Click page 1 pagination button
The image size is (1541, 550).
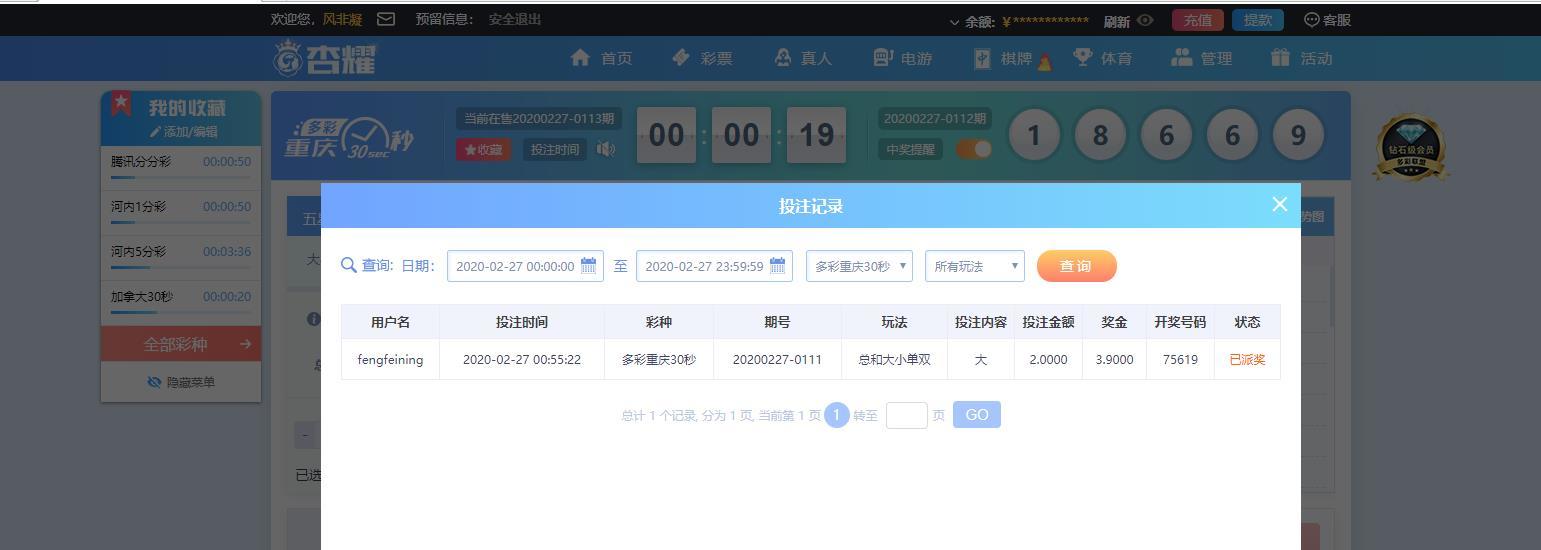click(x=837, y=415)
